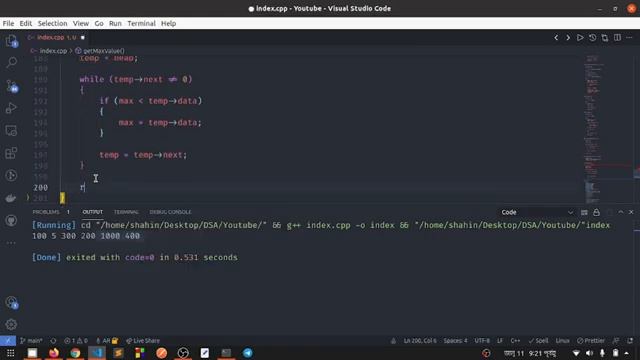Open the Run menu
The height and width of the screenshot is (360, 640).
point(115,23)
